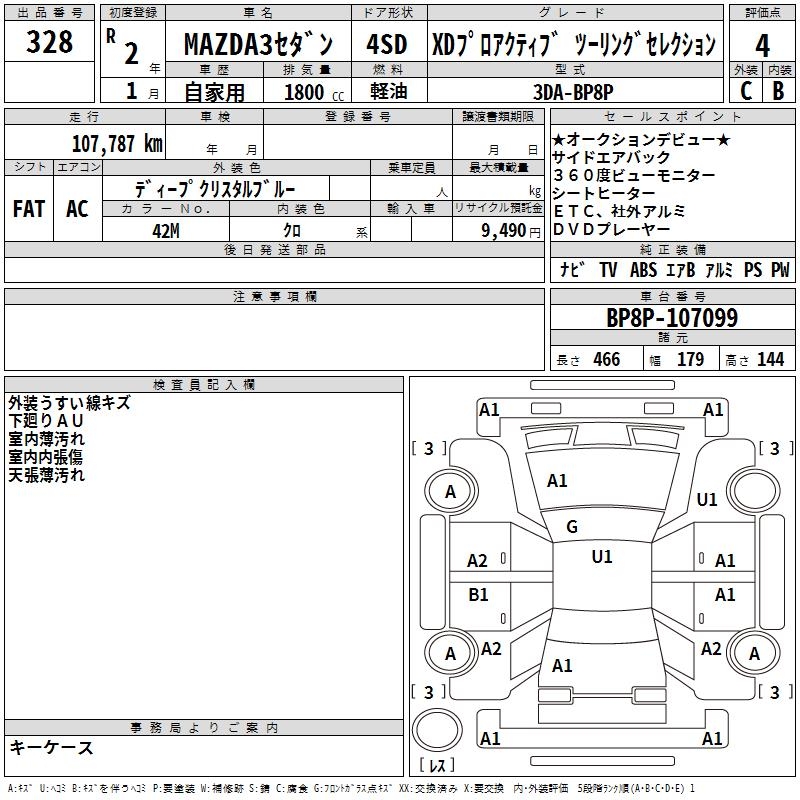Select the exterior rating C
Screen dimensions: 800x800
pos(746,91)
